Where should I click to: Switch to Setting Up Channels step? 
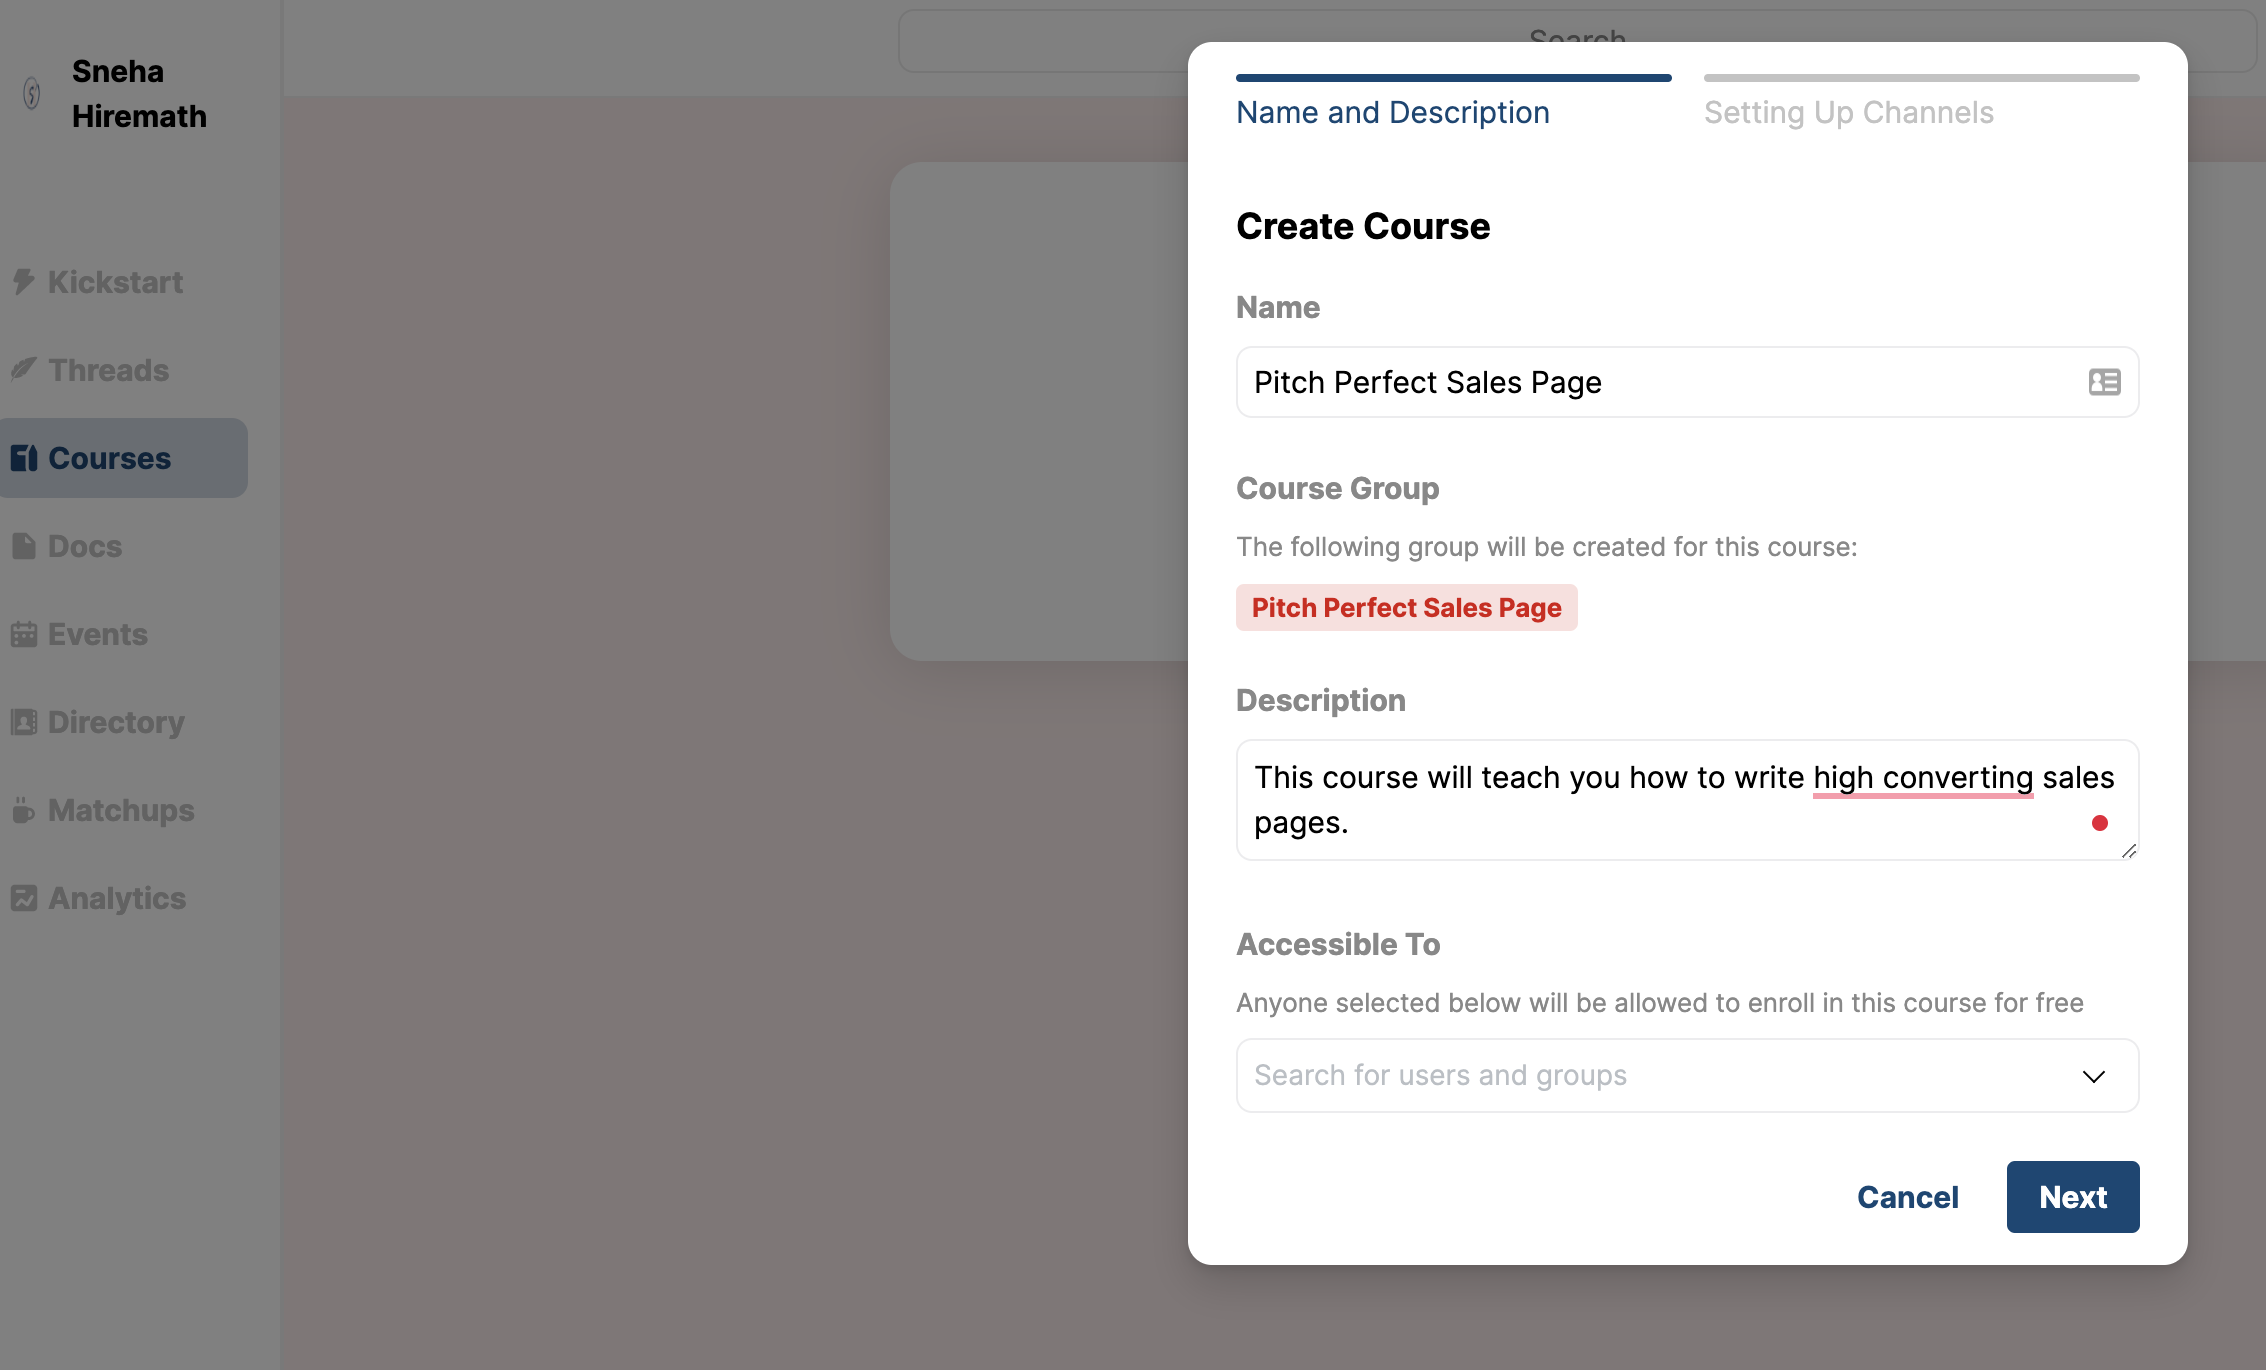coord(1848,113)
